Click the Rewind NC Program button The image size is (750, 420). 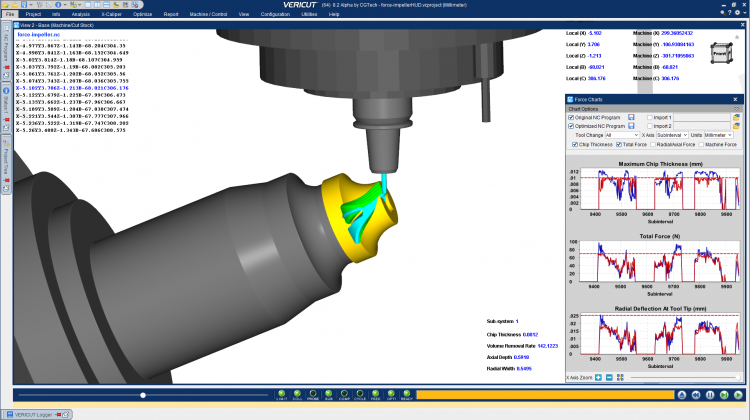[696, 395]
